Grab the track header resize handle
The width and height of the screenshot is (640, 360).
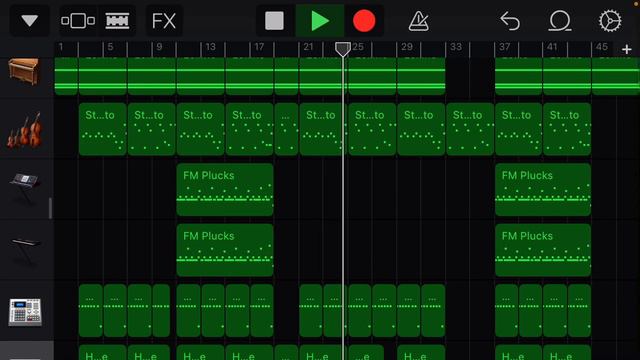click(50, 208)
